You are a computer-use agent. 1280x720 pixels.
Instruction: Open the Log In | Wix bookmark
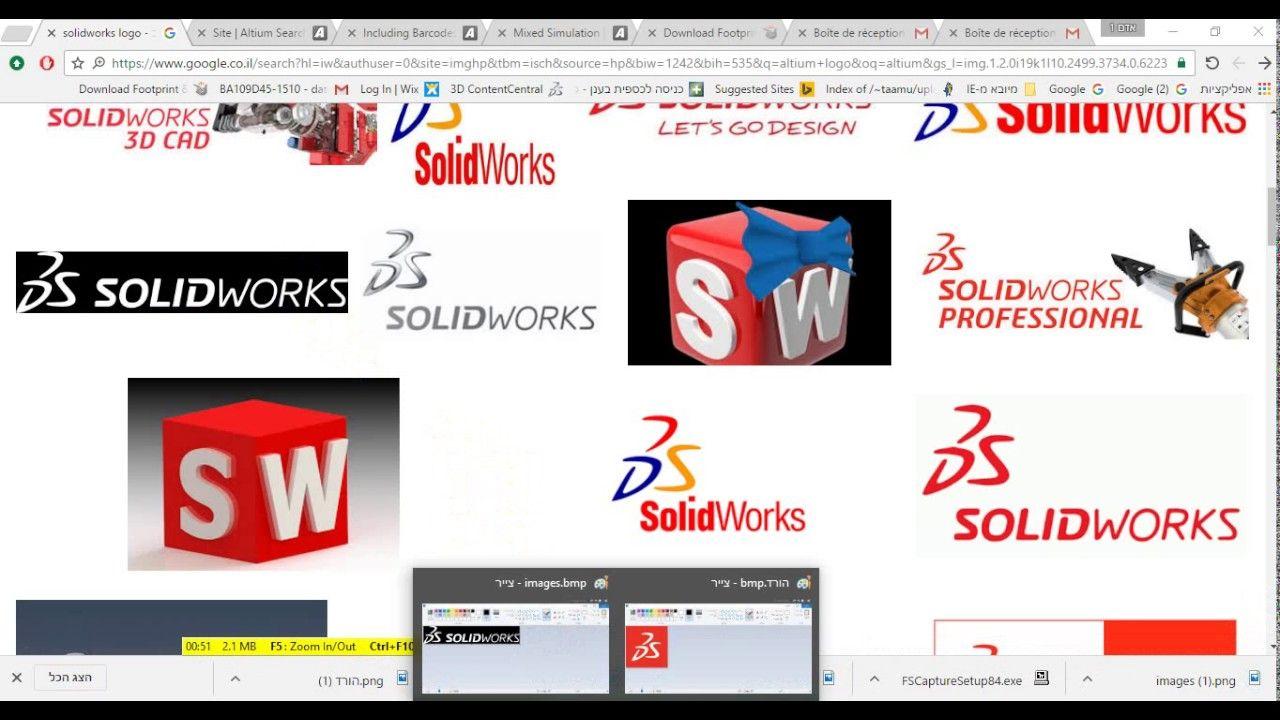point(399,89)
